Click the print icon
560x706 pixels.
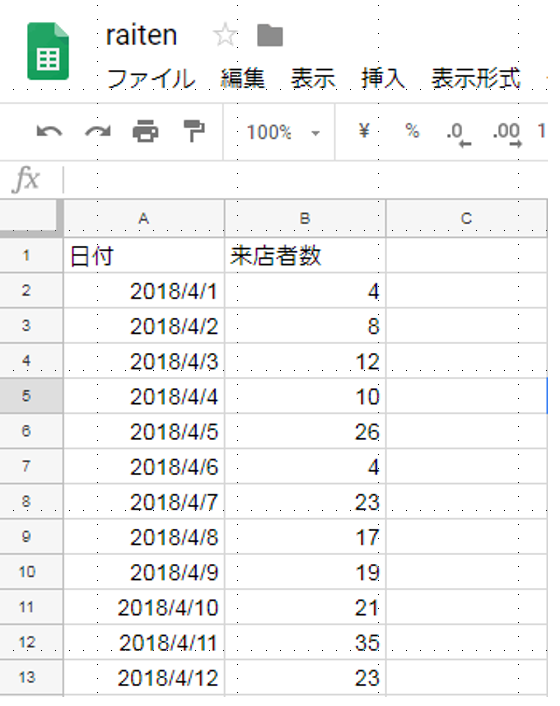[x=145, y=131]
